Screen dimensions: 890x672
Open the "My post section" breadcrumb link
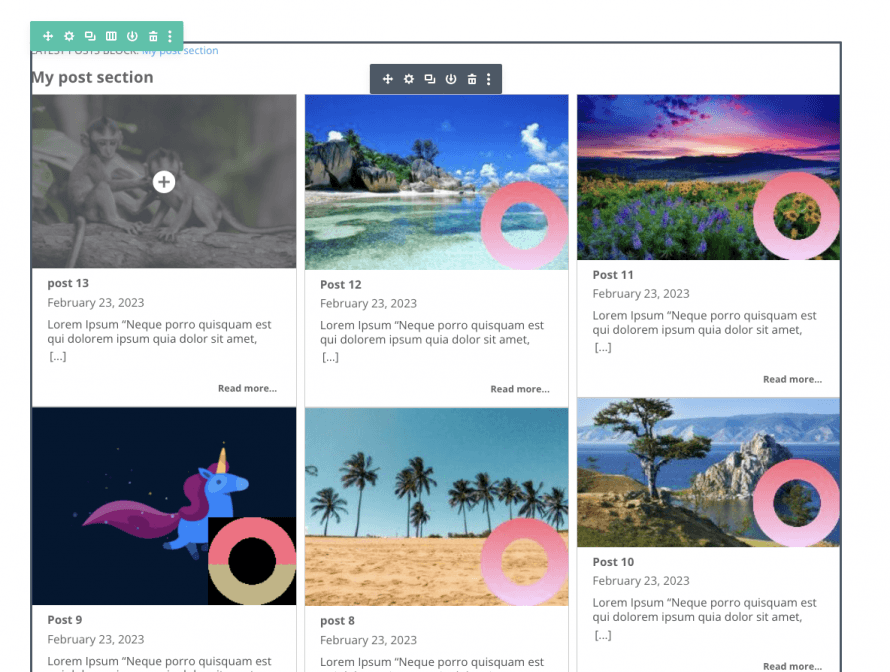tap(180, 51)
